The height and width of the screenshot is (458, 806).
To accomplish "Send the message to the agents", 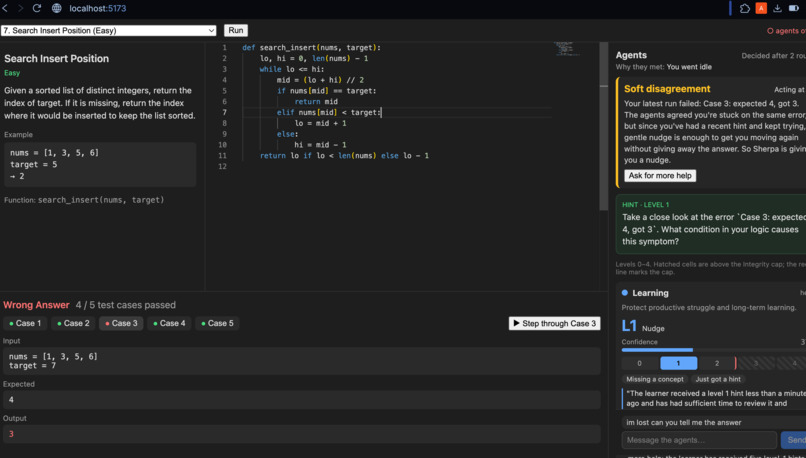I will (x=794, y=440).
